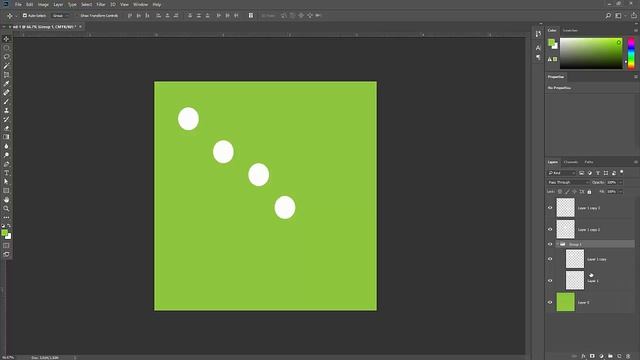
Task: Select the Clone Stamp tool
Action: [6, 111]
